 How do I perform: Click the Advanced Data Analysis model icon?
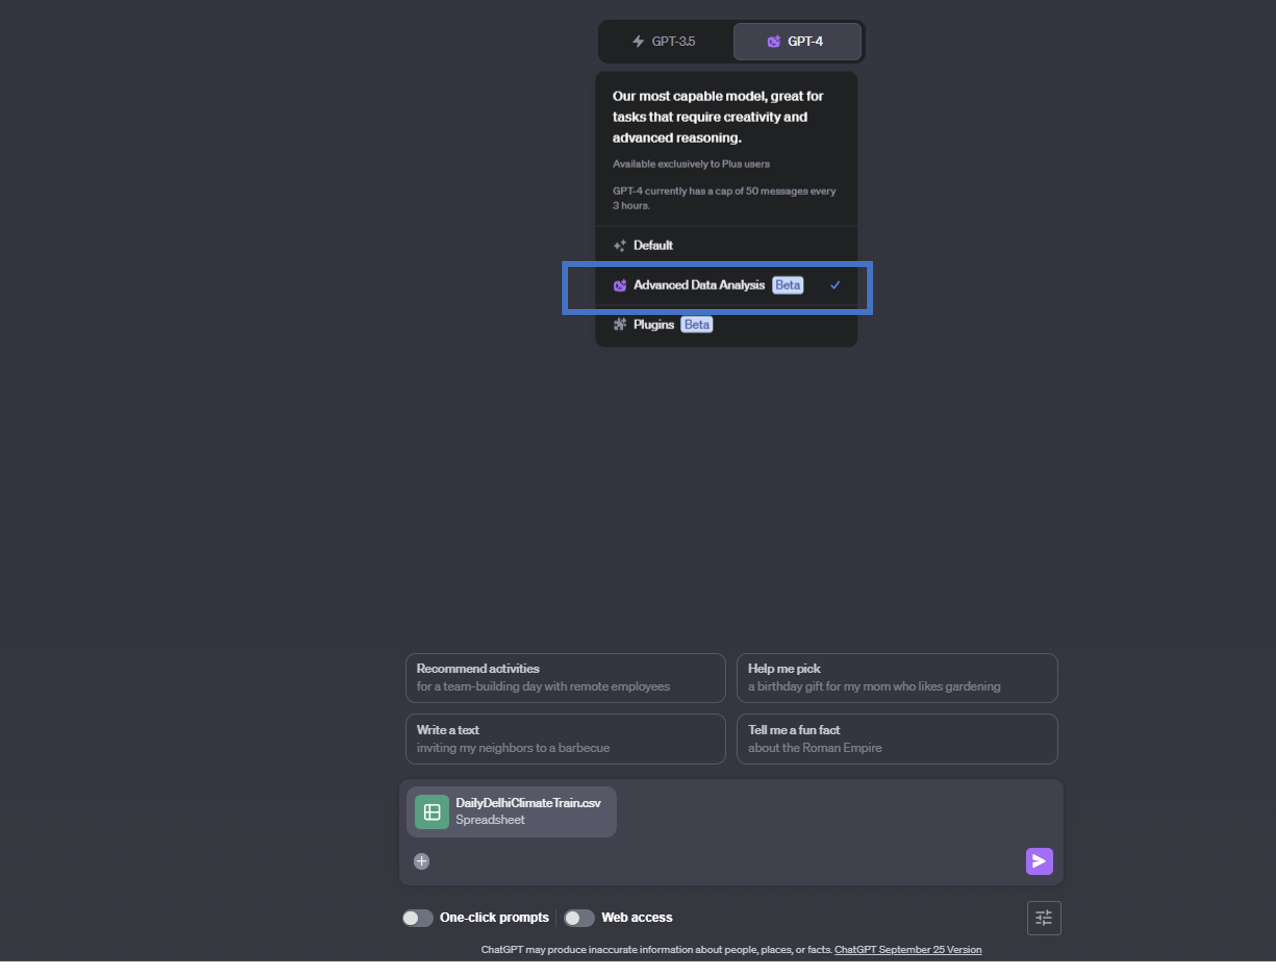(620, 285)
